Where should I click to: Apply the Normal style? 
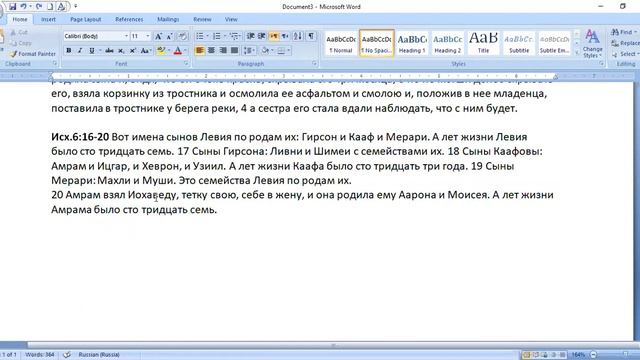tap(341, 43)
